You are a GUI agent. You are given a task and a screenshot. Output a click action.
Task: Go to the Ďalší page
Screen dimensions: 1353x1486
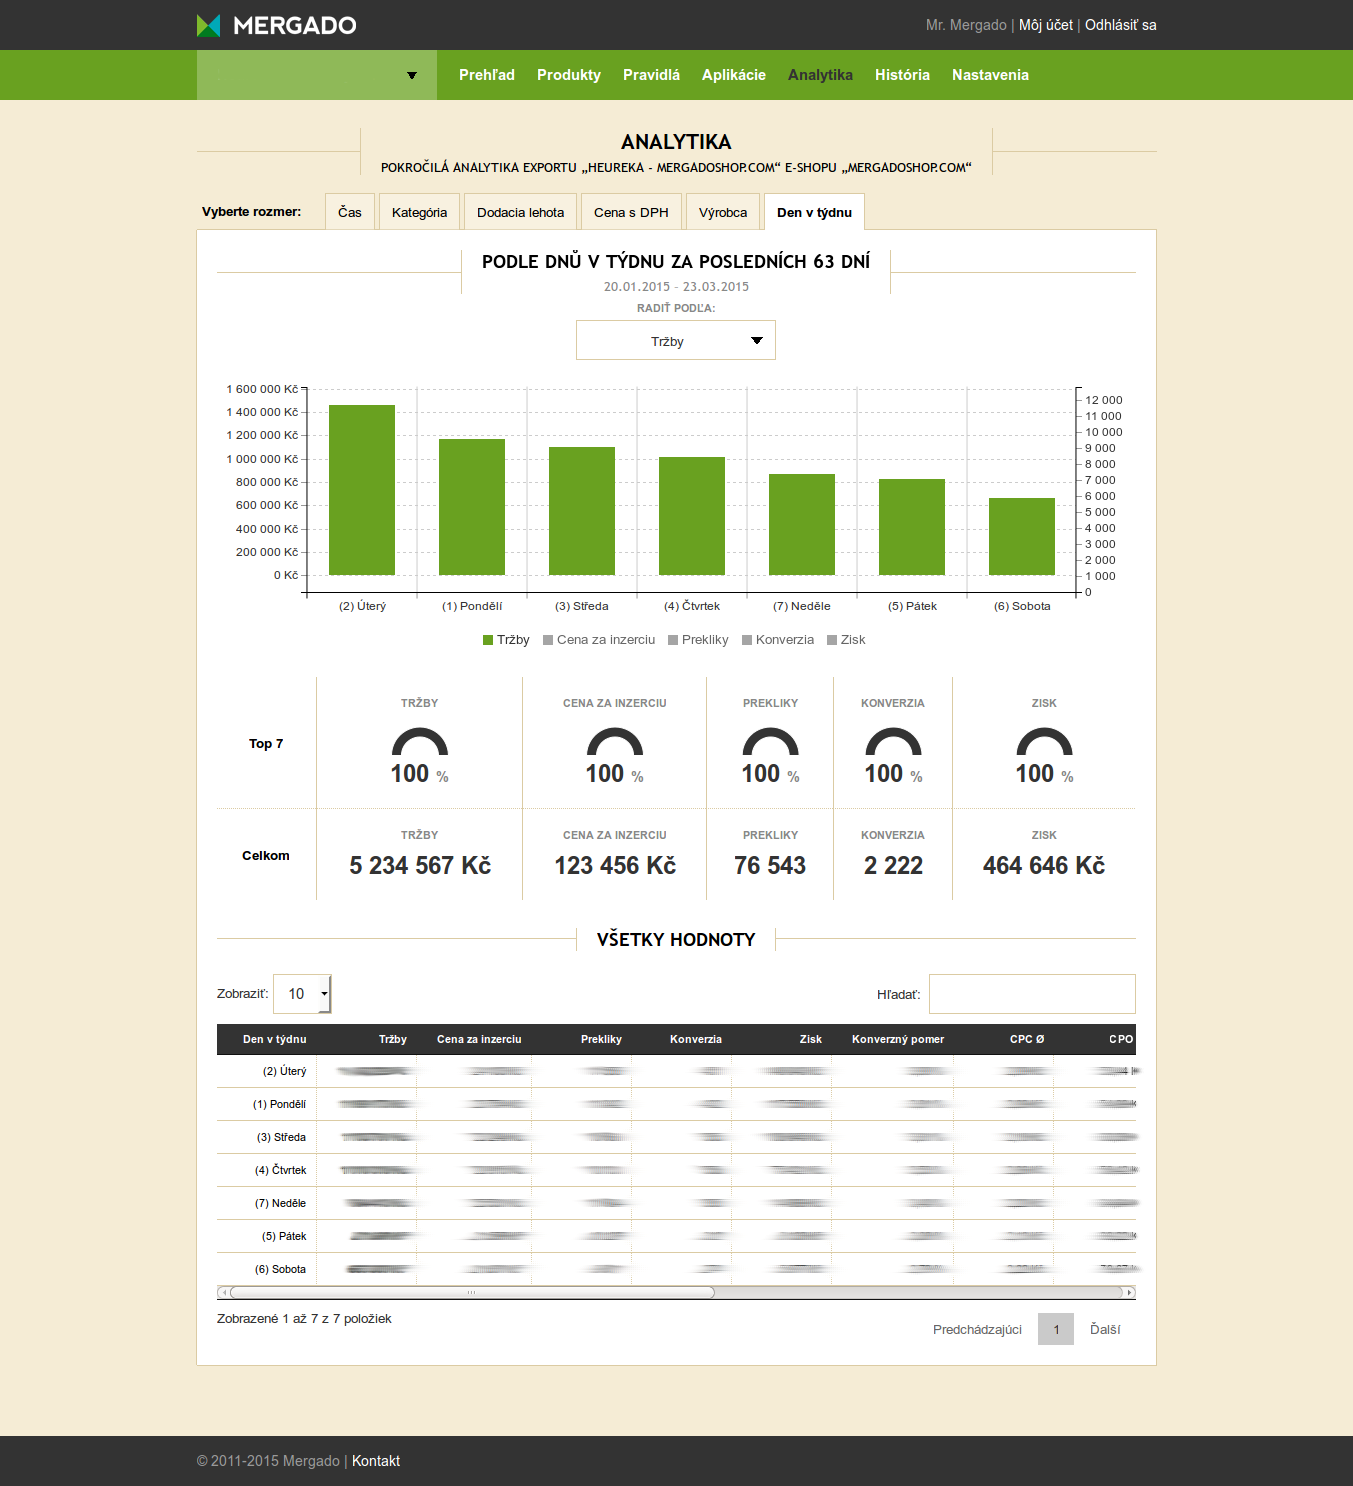1105,1329
